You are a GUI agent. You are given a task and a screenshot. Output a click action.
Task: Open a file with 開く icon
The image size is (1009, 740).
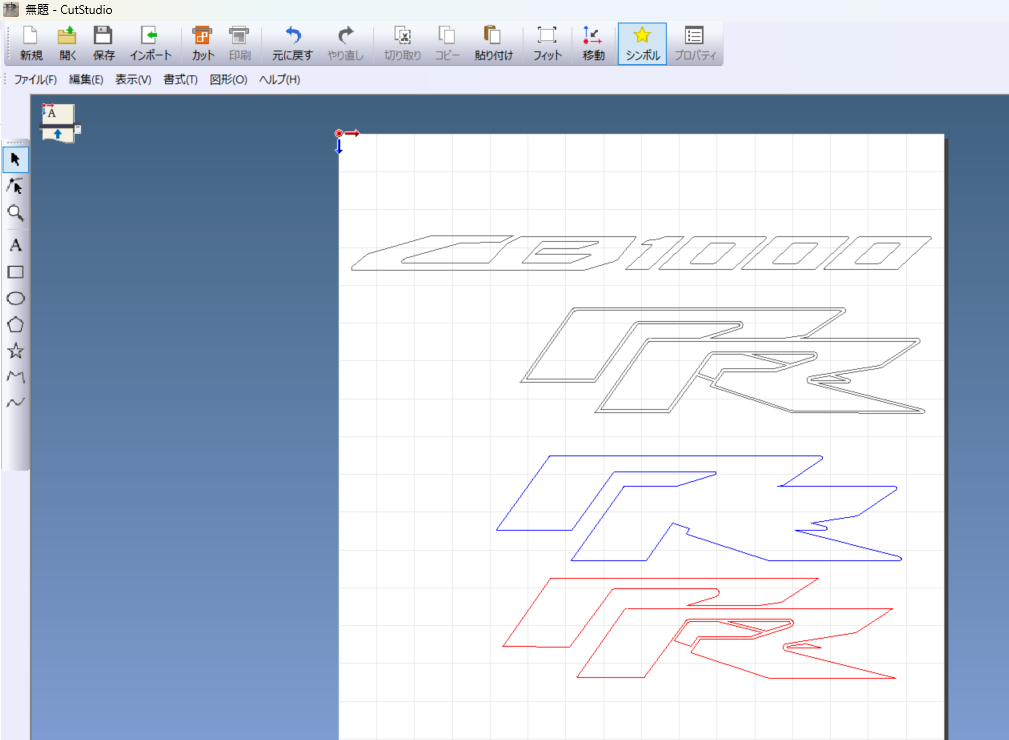[68, 44]
